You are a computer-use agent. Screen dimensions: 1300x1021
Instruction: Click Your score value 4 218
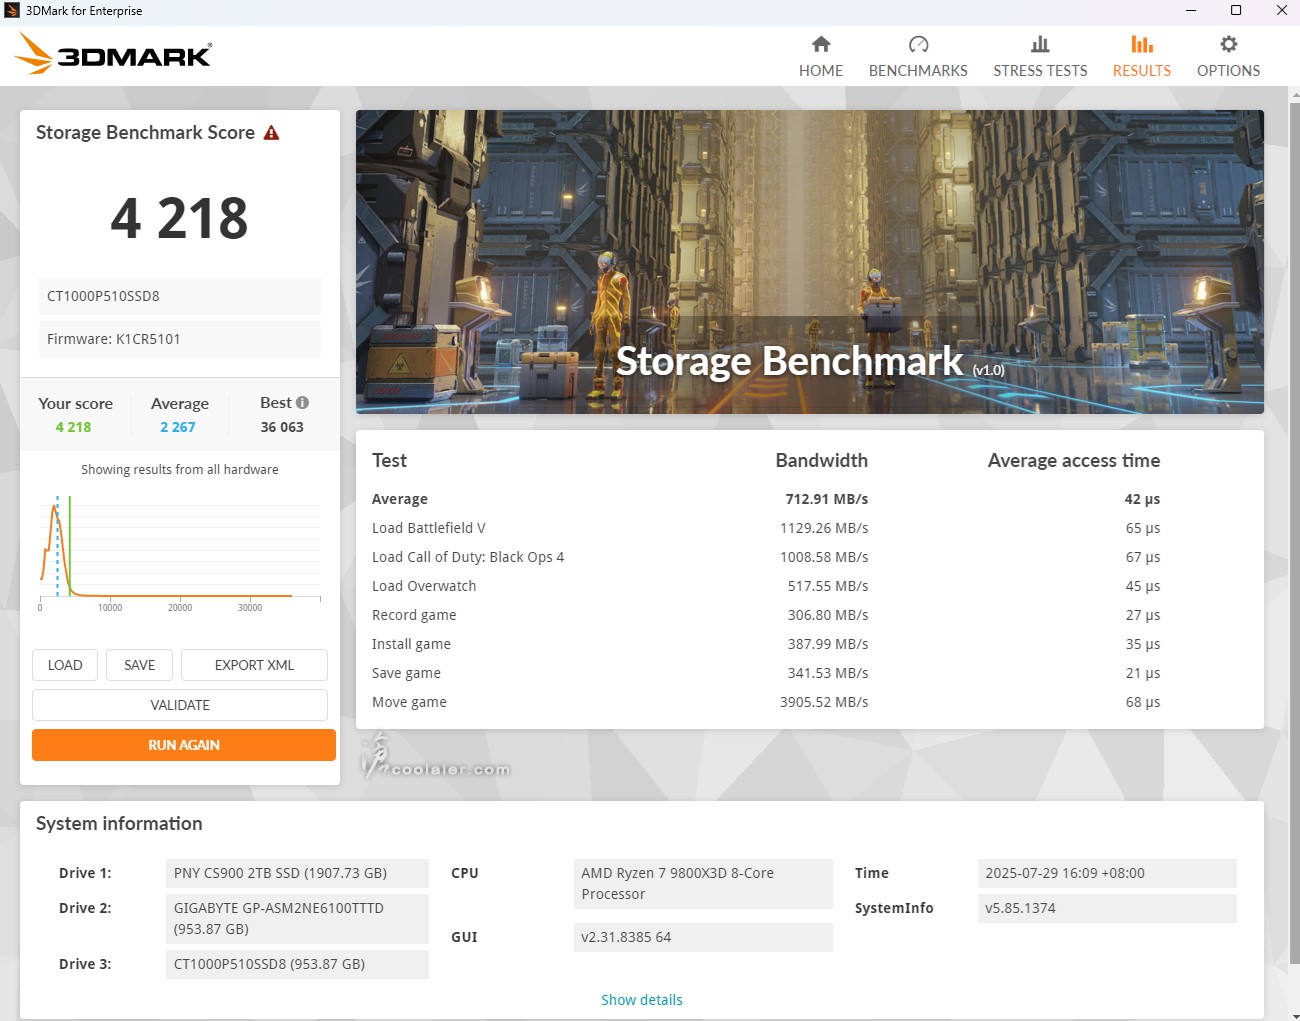pyautogui.click(x=73, y=427)
